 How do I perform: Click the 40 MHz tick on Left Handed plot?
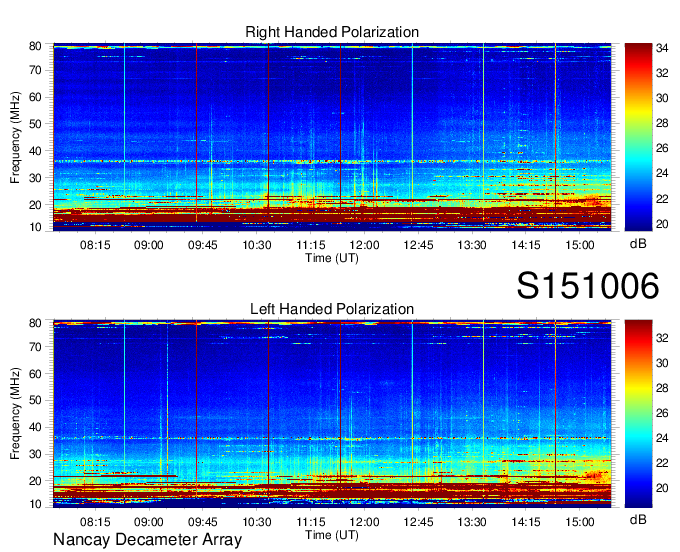coord(35,427)
